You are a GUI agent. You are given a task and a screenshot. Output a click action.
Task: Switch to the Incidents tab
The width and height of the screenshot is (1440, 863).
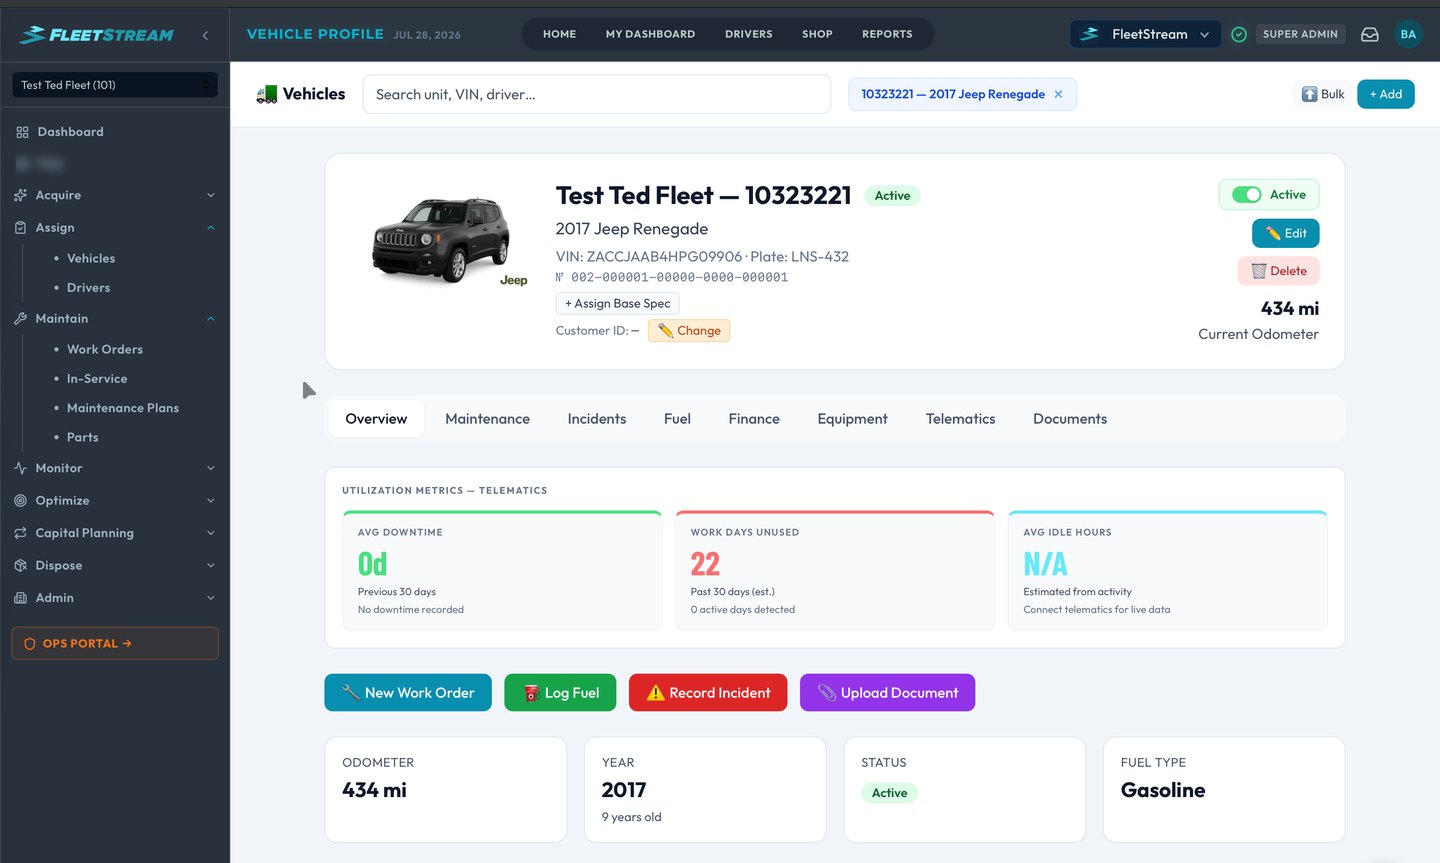pos(597,419)
